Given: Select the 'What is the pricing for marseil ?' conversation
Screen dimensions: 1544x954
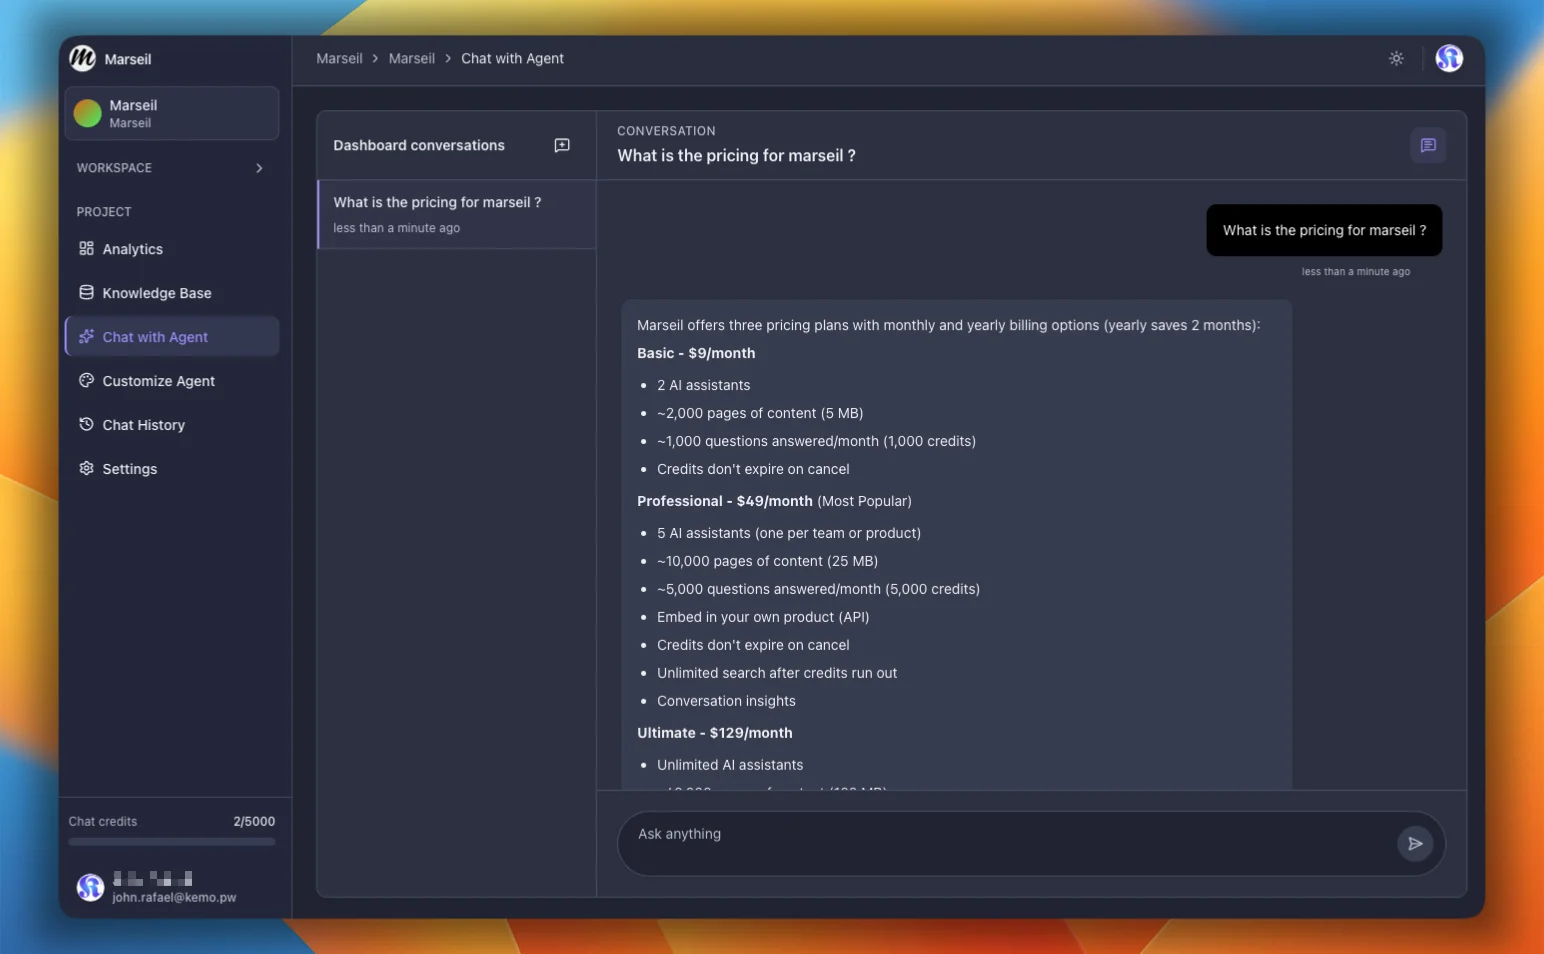Looking at the screenshot, I should (x=457, y=214).
